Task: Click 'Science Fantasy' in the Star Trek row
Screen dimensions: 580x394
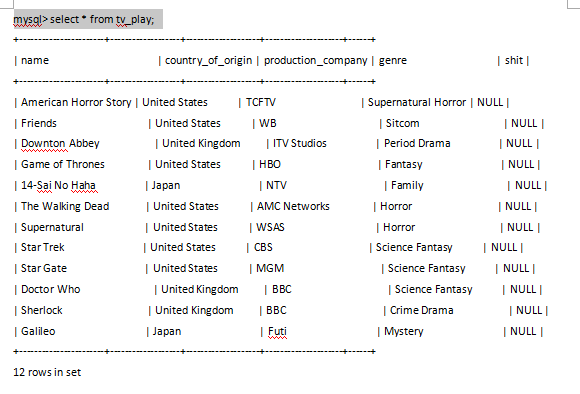Action: [x=414, y=247]
